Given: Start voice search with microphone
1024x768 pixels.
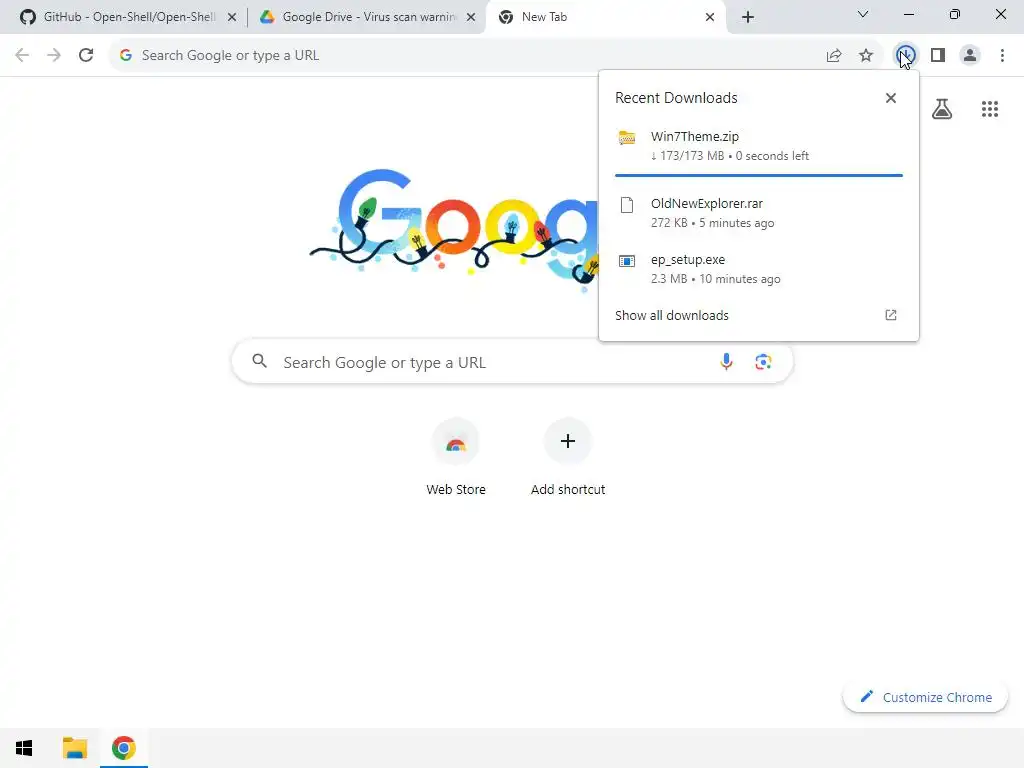Looking at the screenshot, I should (x=726, y=361).
